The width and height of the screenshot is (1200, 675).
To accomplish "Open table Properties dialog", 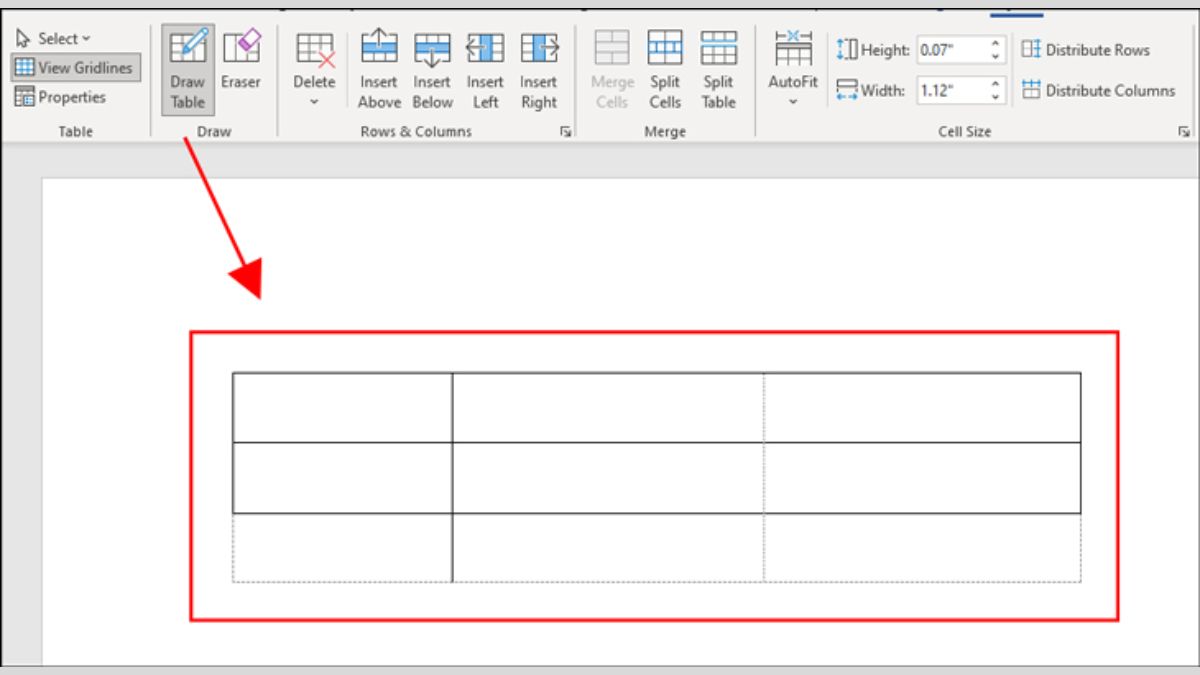I will [61, 97].
